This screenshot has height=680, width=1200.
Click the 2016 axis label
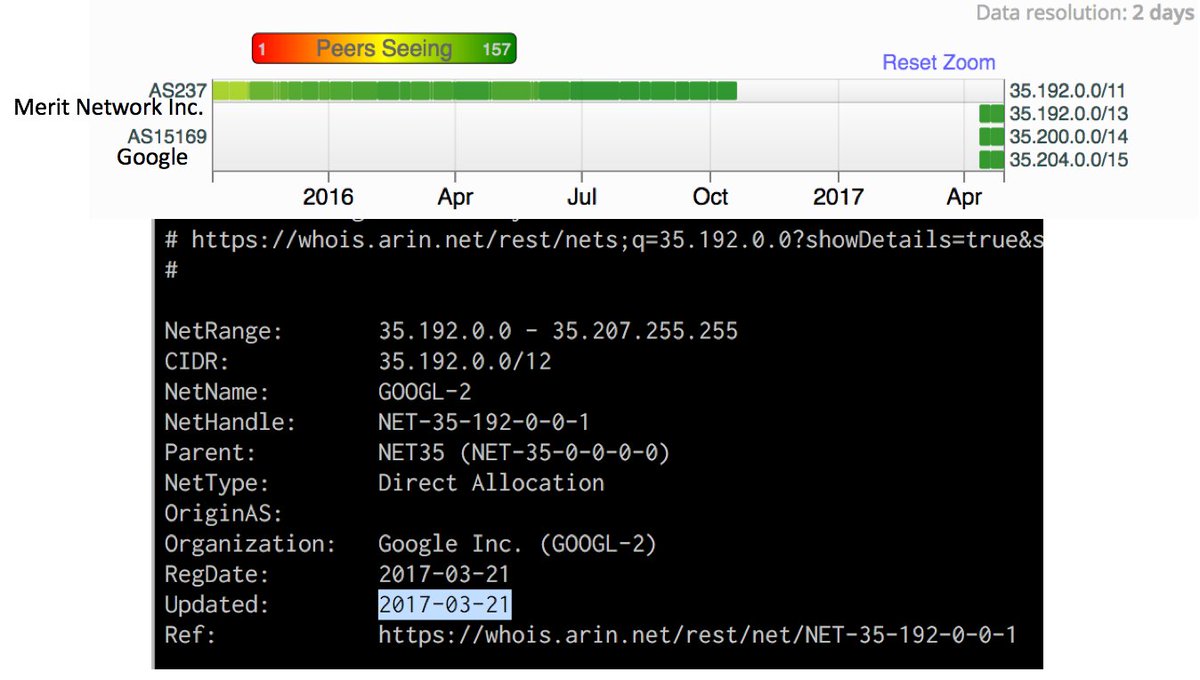tap(328, 197)
